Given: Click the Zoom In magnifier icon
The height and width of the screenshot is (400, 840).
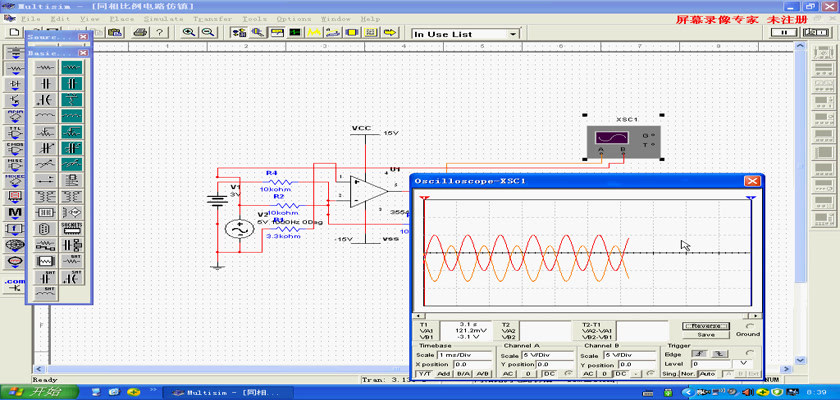Looking at the screenshot, I should [x=189, y=33].
